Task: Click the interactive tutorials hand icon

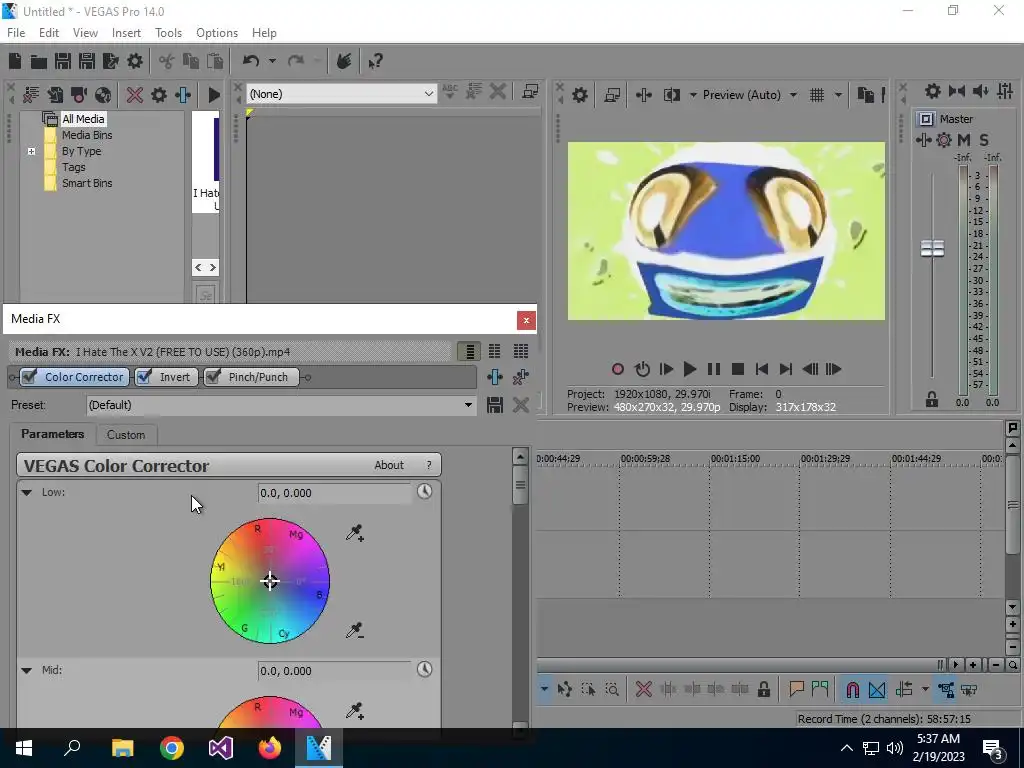Action: [x=344, y=61]
